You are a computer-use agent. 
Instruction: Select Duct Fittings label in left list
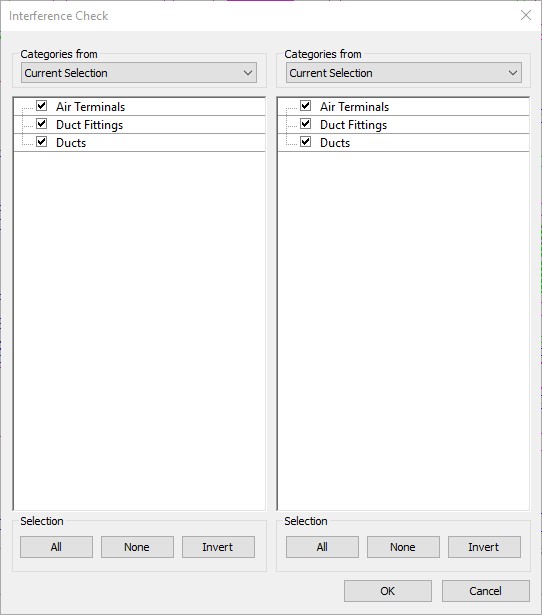click(89, 125)
